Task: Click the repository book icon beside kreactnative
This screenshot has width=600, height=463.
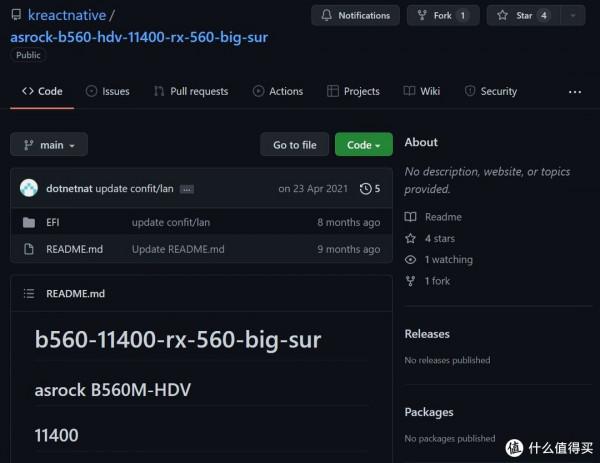Action: [17, 16]
